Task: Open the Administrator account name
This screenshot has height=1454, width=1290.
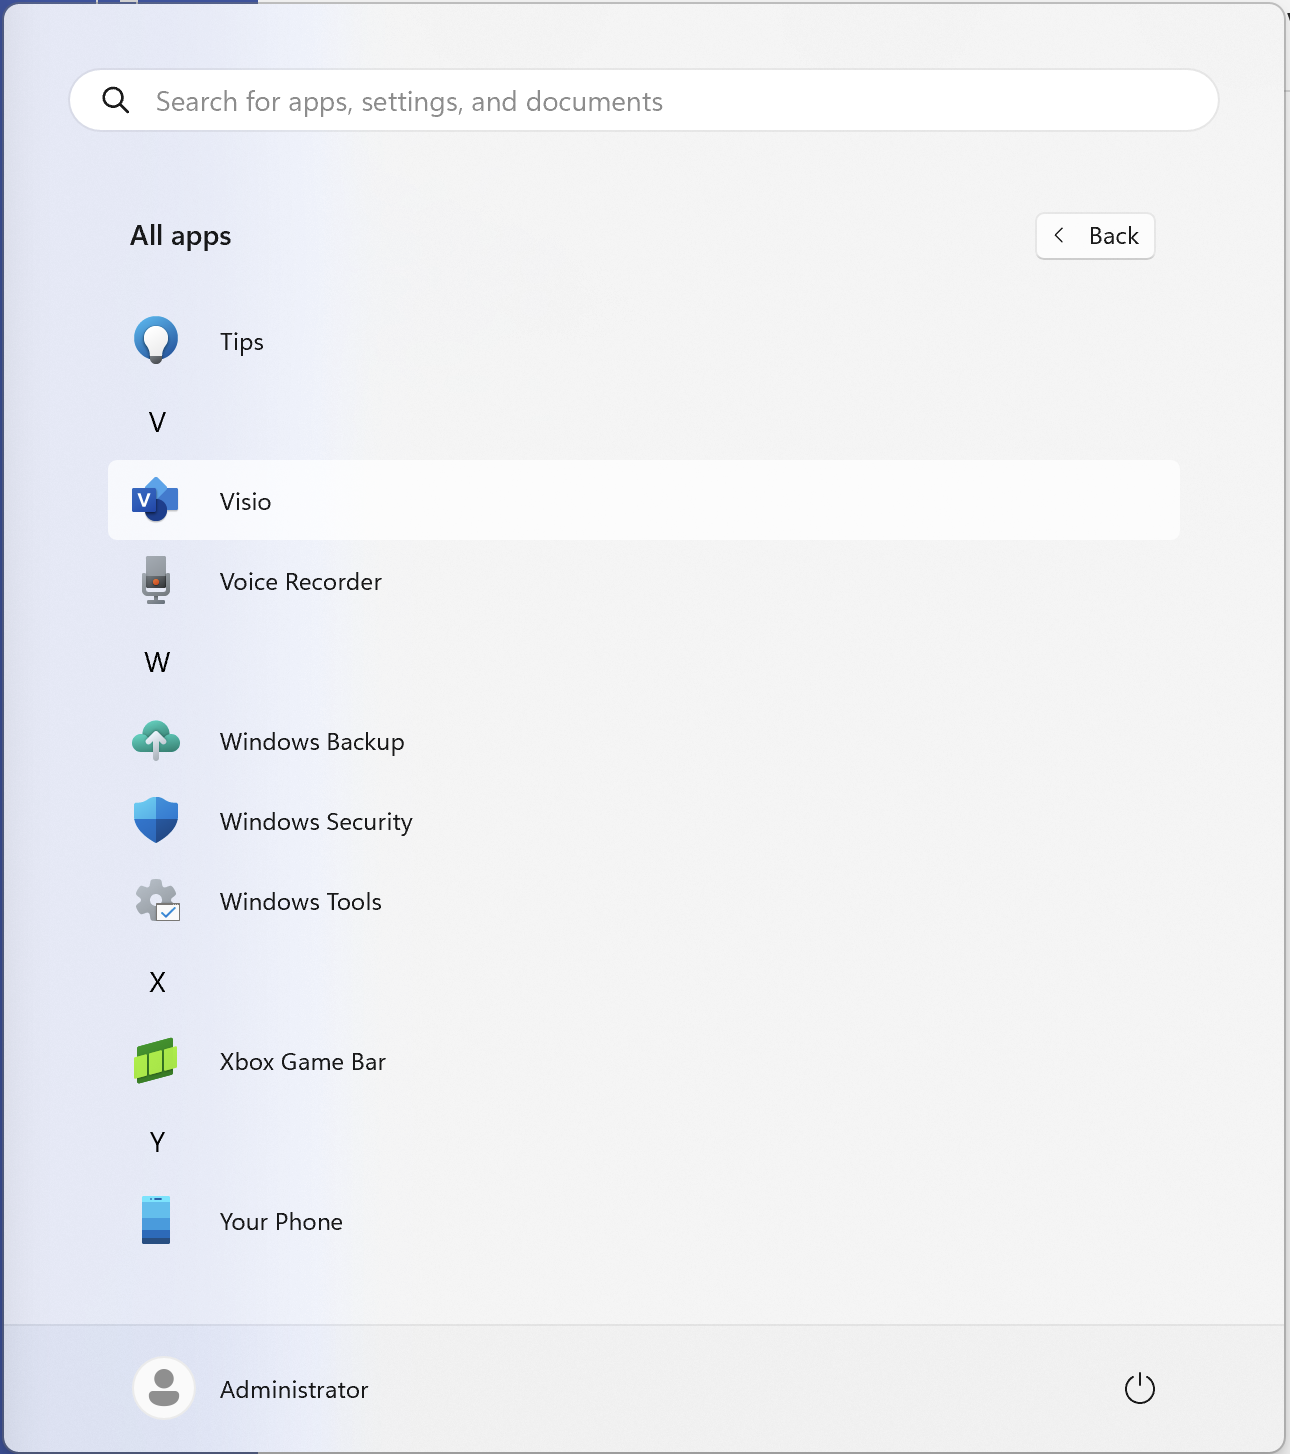Action: pos(294,1389)
